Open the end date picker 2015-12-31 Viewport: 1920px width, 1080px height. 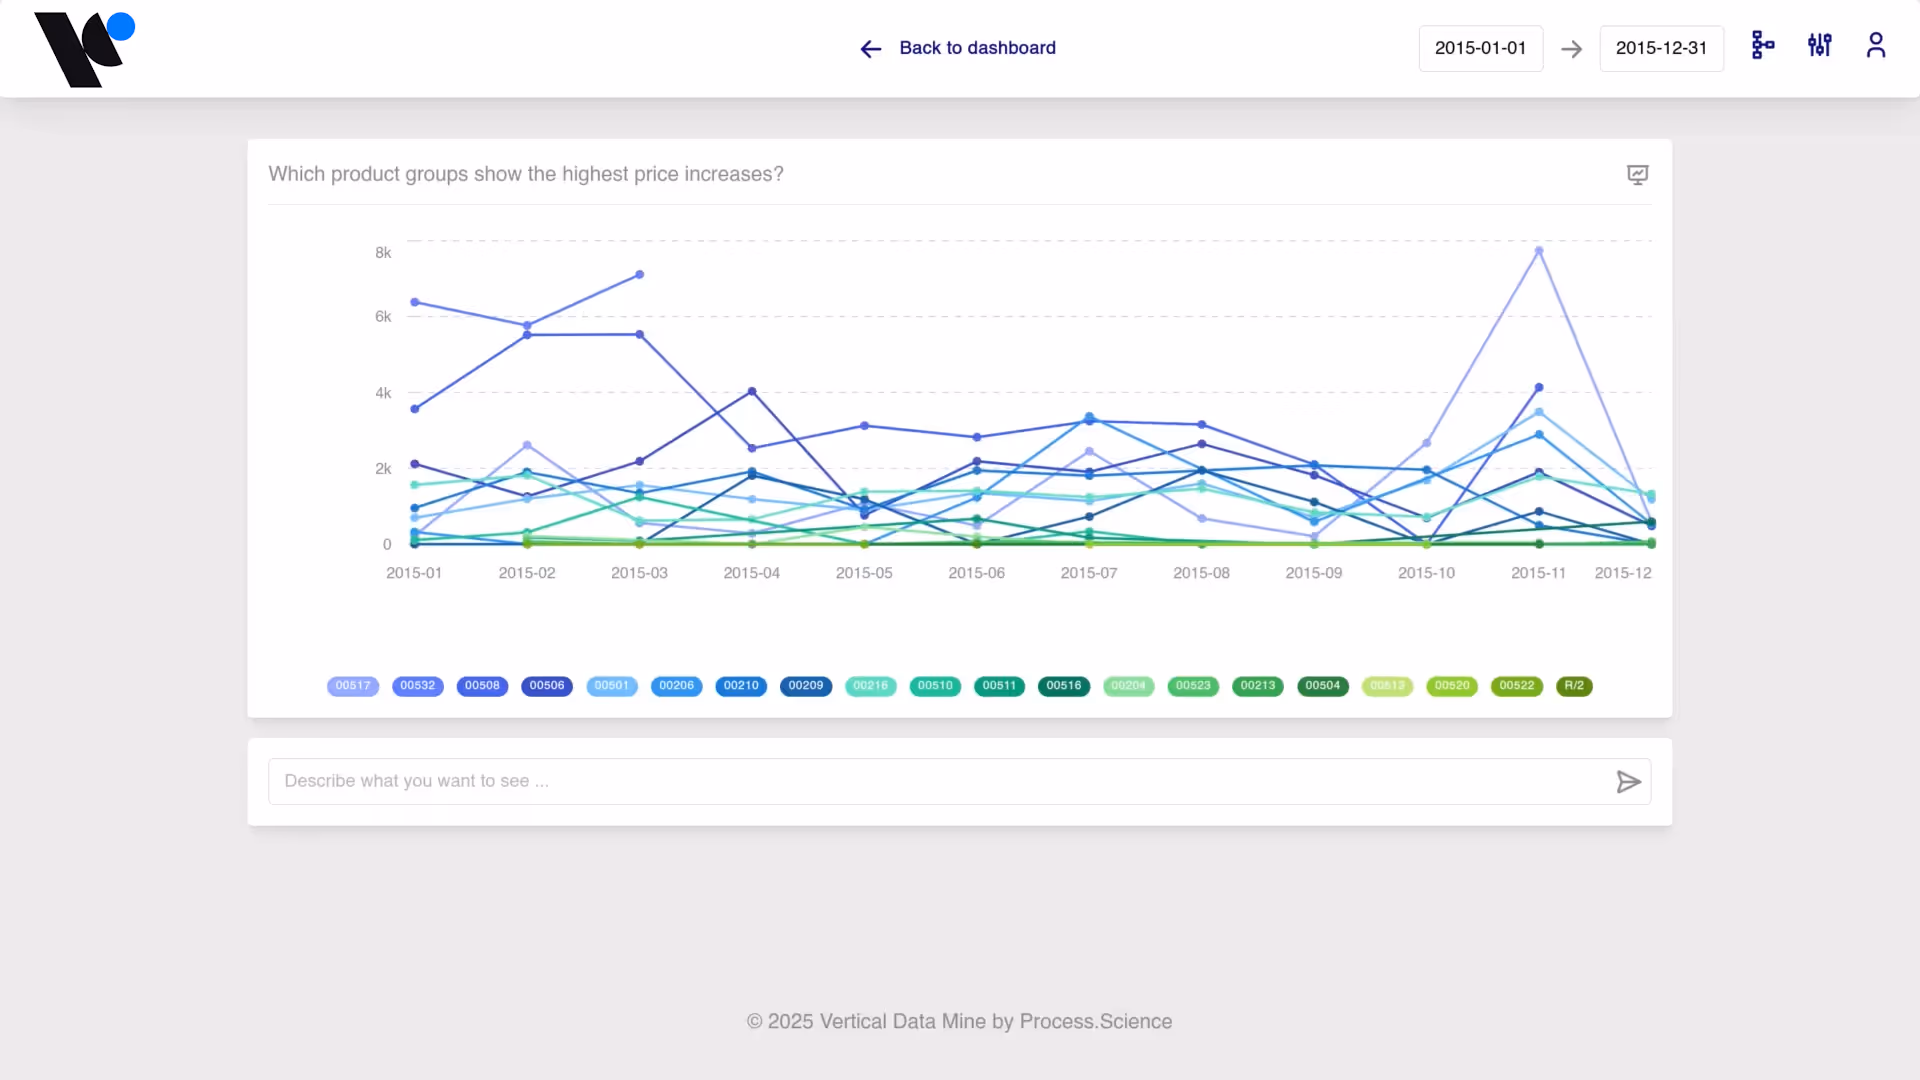[1661, 48]
